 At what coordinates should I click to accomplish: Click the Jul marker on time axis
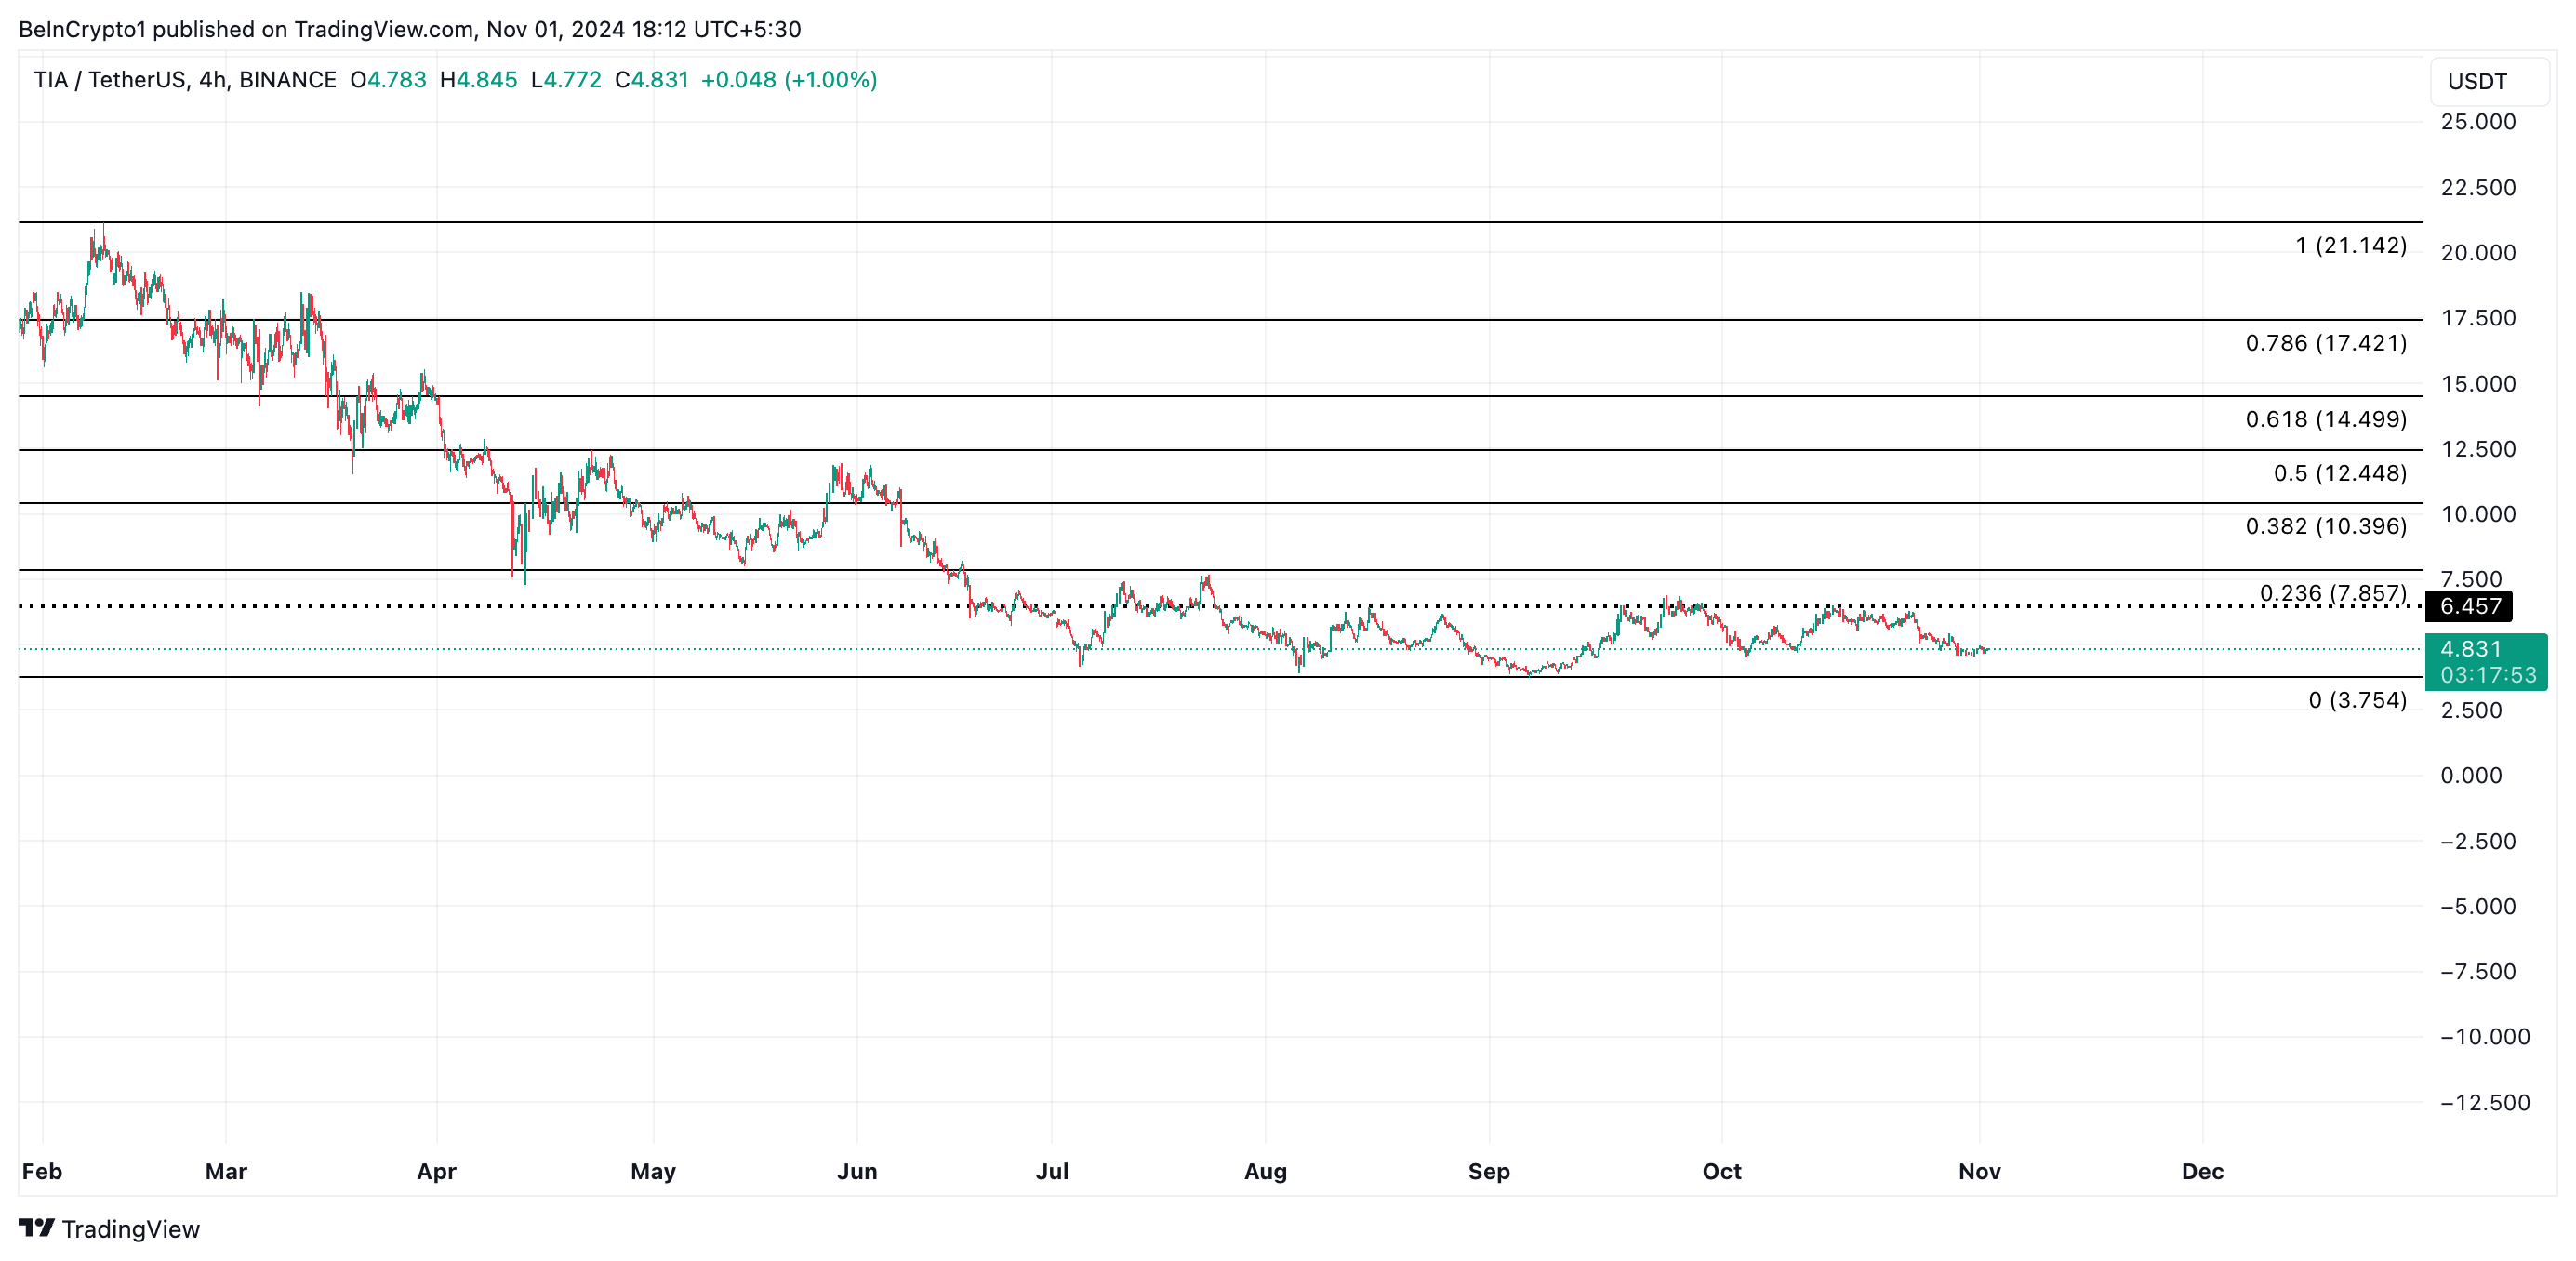pyautogui.click(x=1051, y=1171)
